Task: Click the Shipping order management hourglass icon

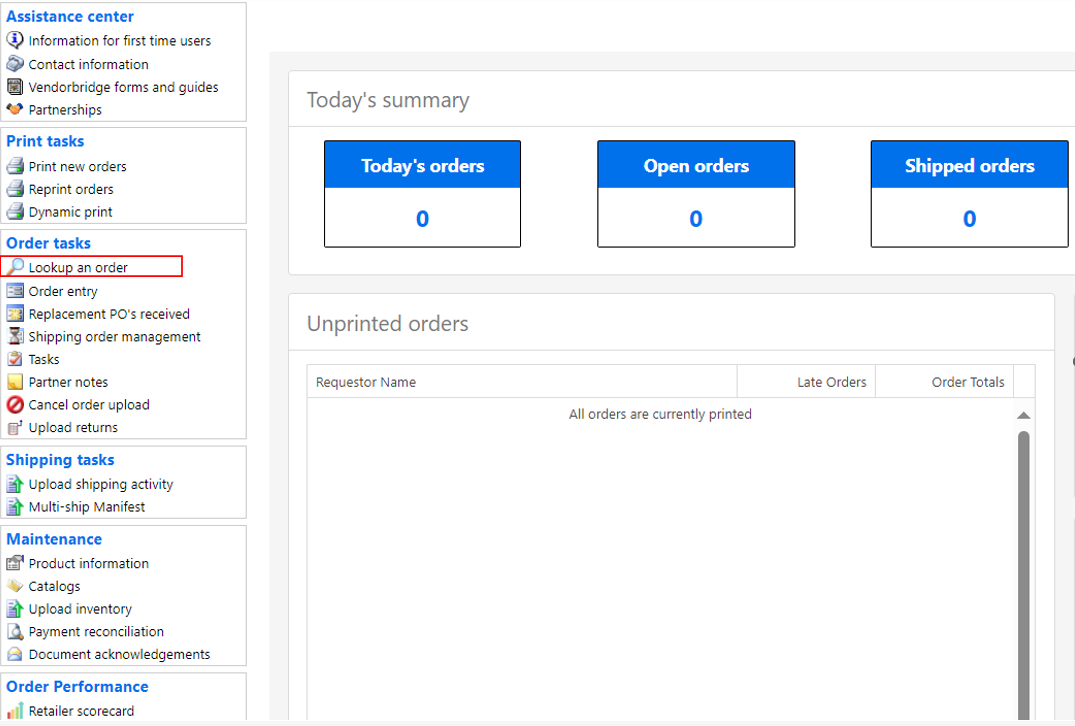Action: pyautogui.click(x=15, y=336)
